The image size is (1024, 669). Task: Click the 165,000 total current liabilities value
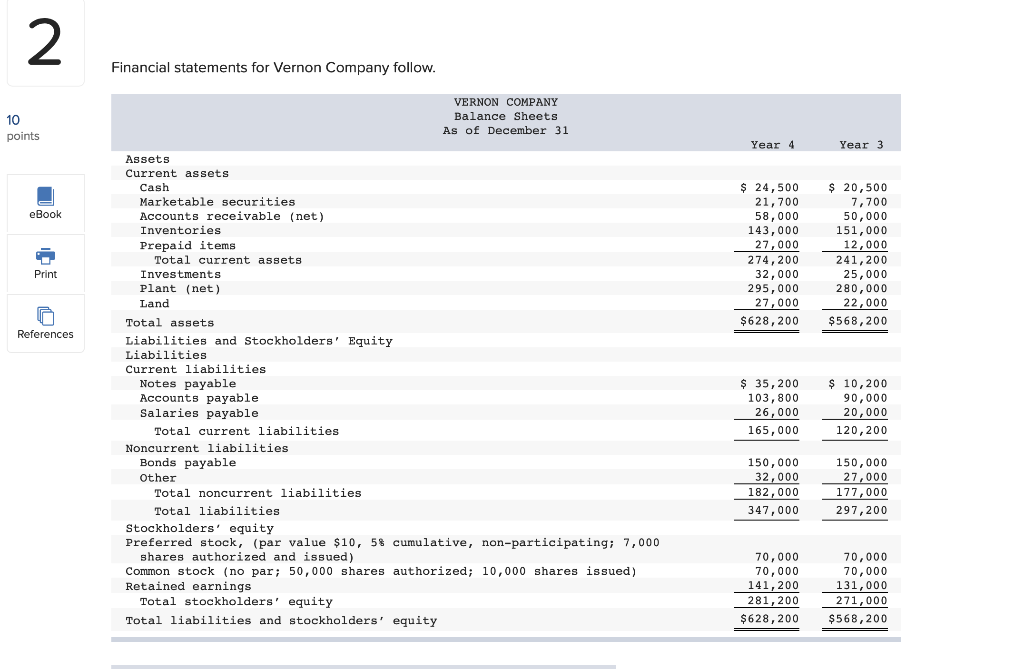pos(773,431)
